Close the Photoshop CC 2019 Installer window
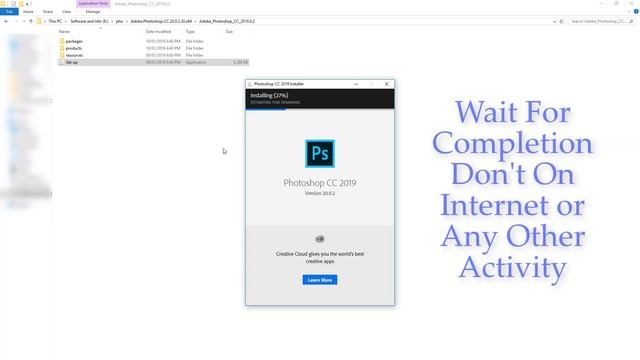Viewport: 640px width, 360px height. (387, 84)
